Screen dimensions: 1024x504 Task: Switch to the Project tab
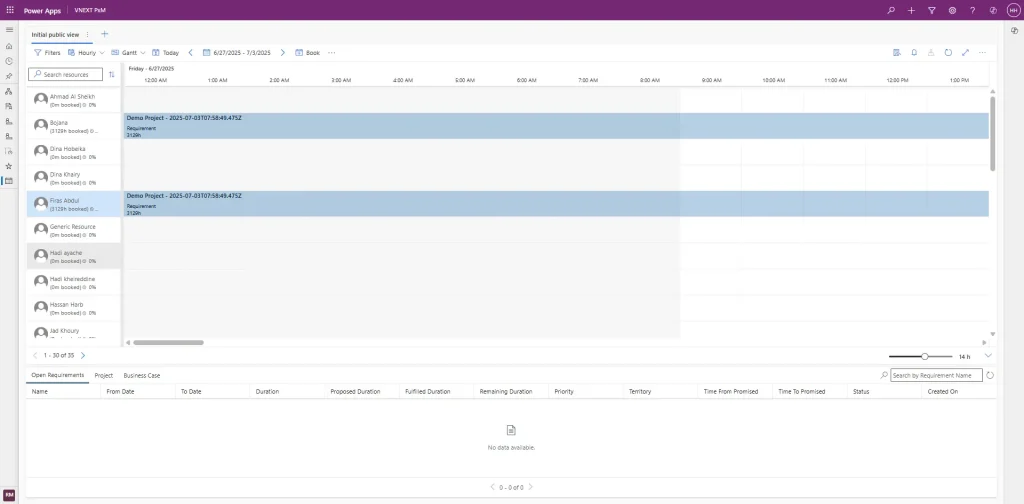click(103, 375)
